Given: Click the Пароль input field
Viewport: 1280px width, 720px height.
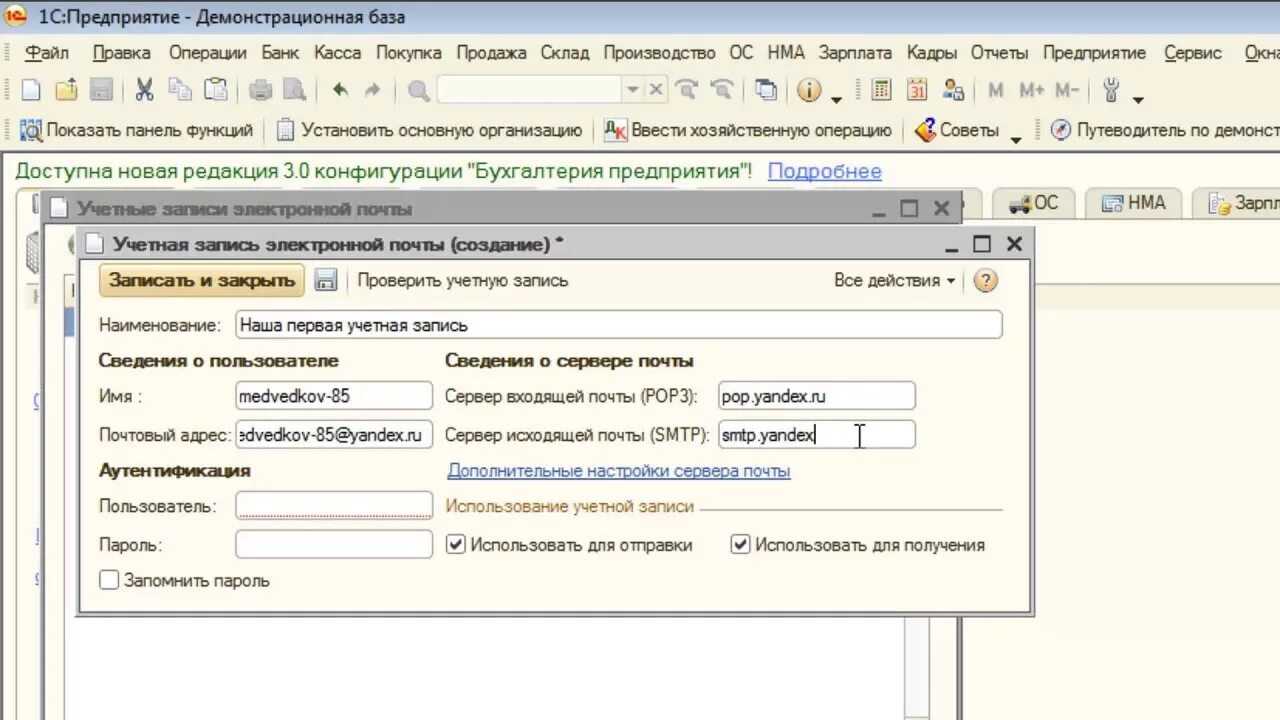Looking at the screenshot, I should tap(334, 545).
